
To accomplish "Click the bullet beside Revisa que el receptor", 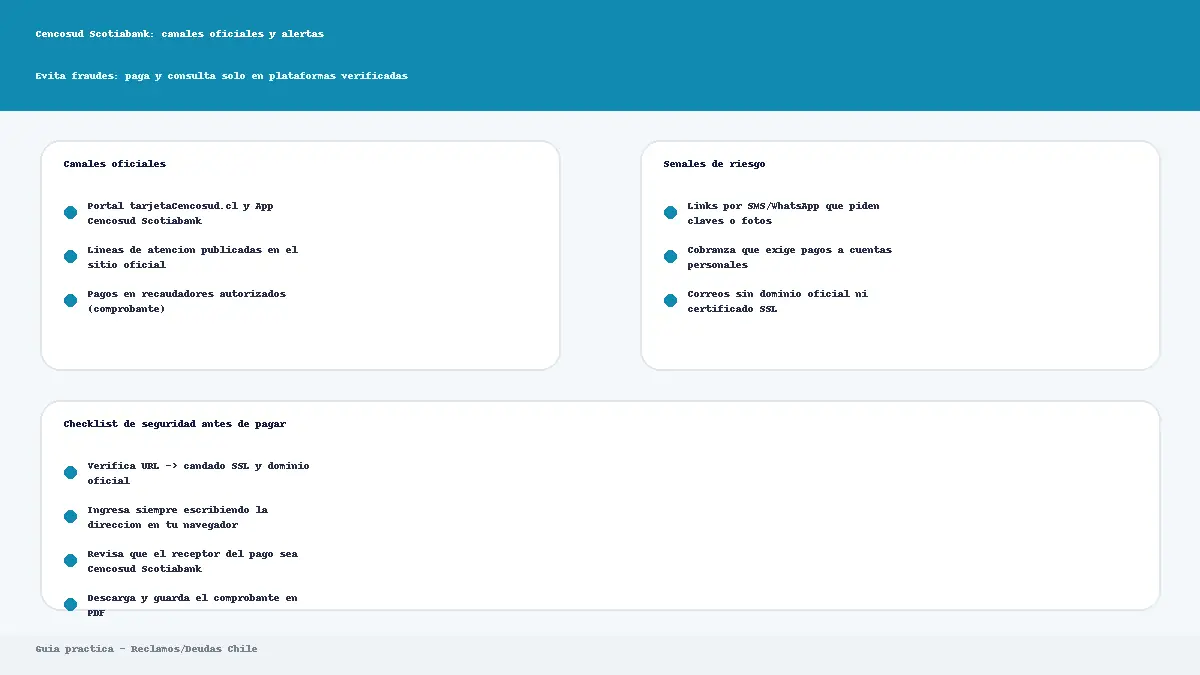I will pos(70,561).
